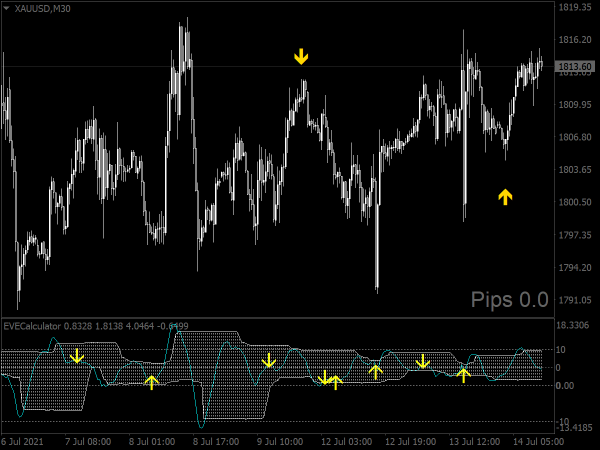
Task: Click the rightmost up arrow in the EVECalculator window
Action: (x=463, y=375)
